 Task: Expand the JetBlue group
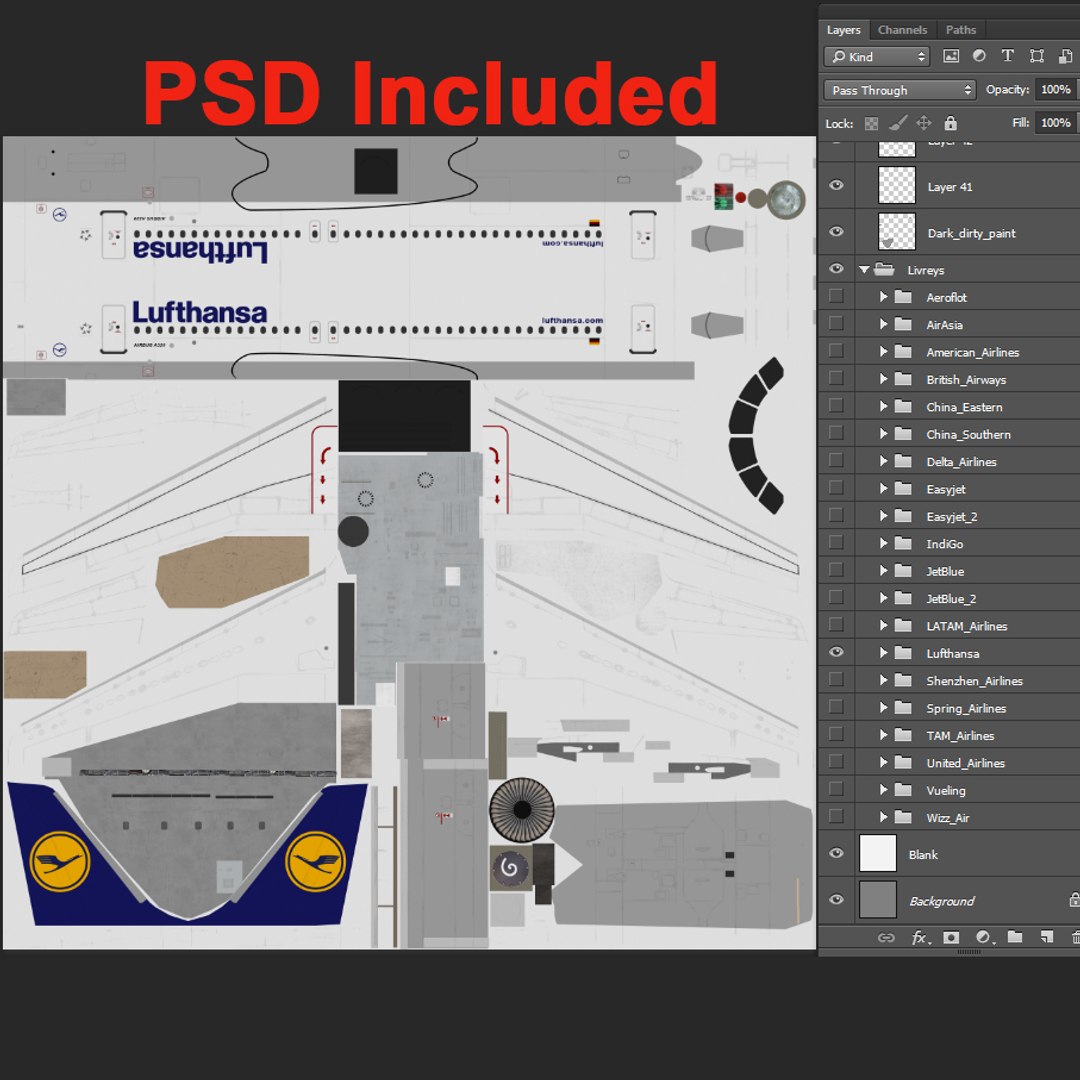[884, 570]
